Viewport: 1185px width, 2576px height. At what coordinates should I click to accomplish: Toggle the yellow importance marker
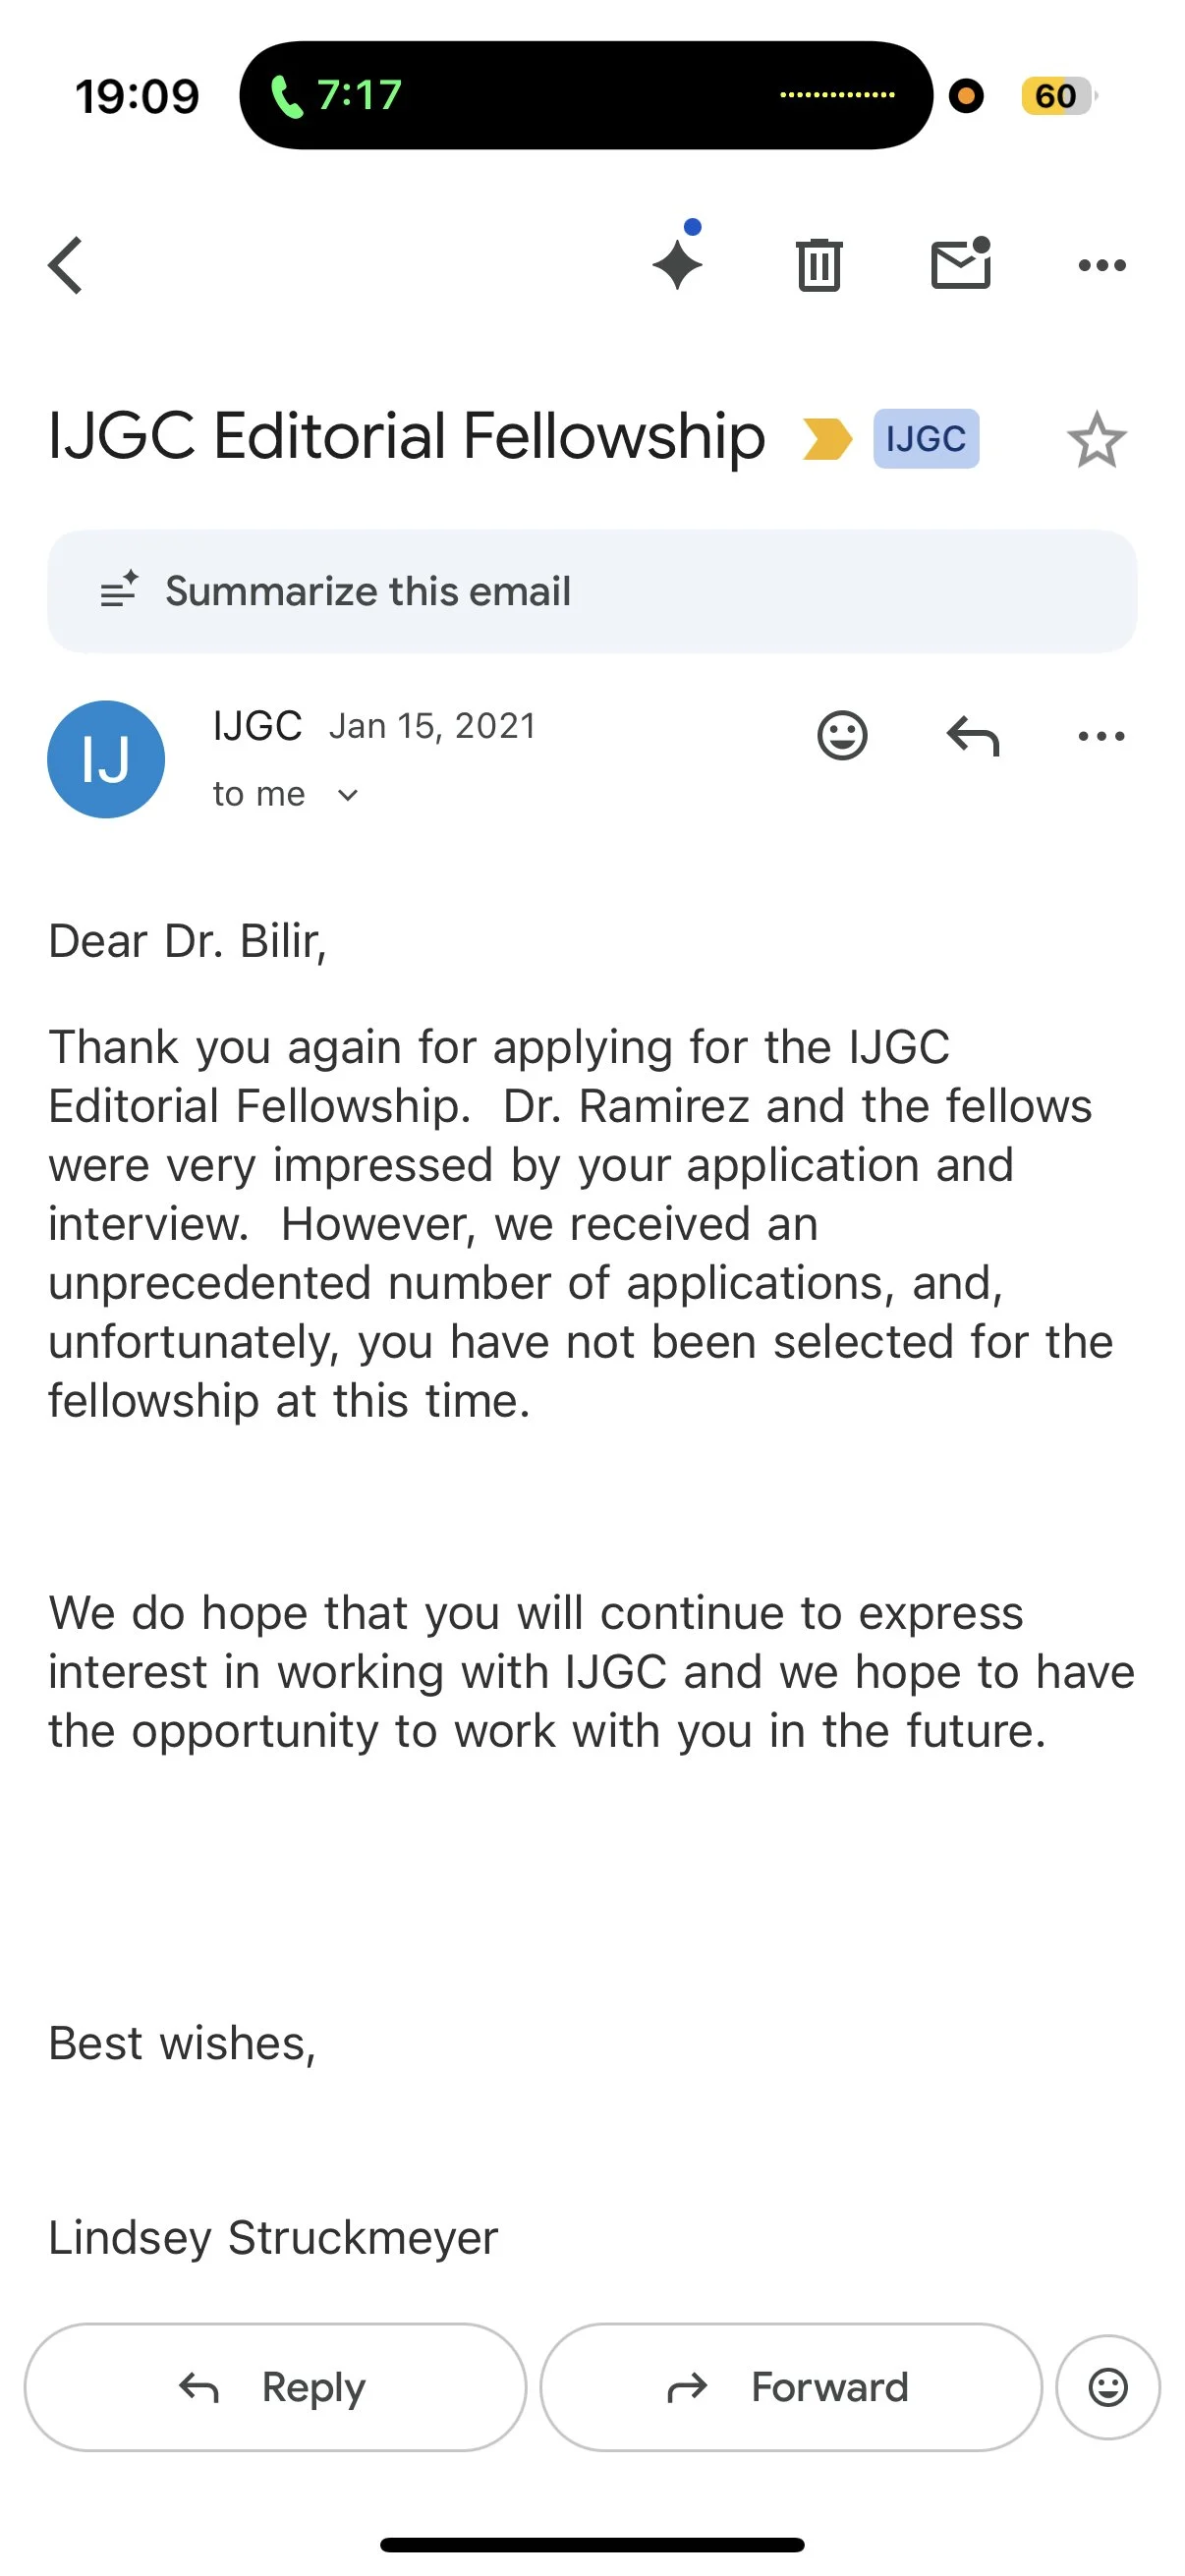(826, 439)
